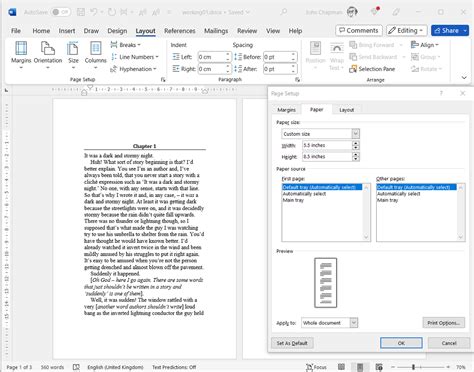Open the Orientation options

[48, 55]
